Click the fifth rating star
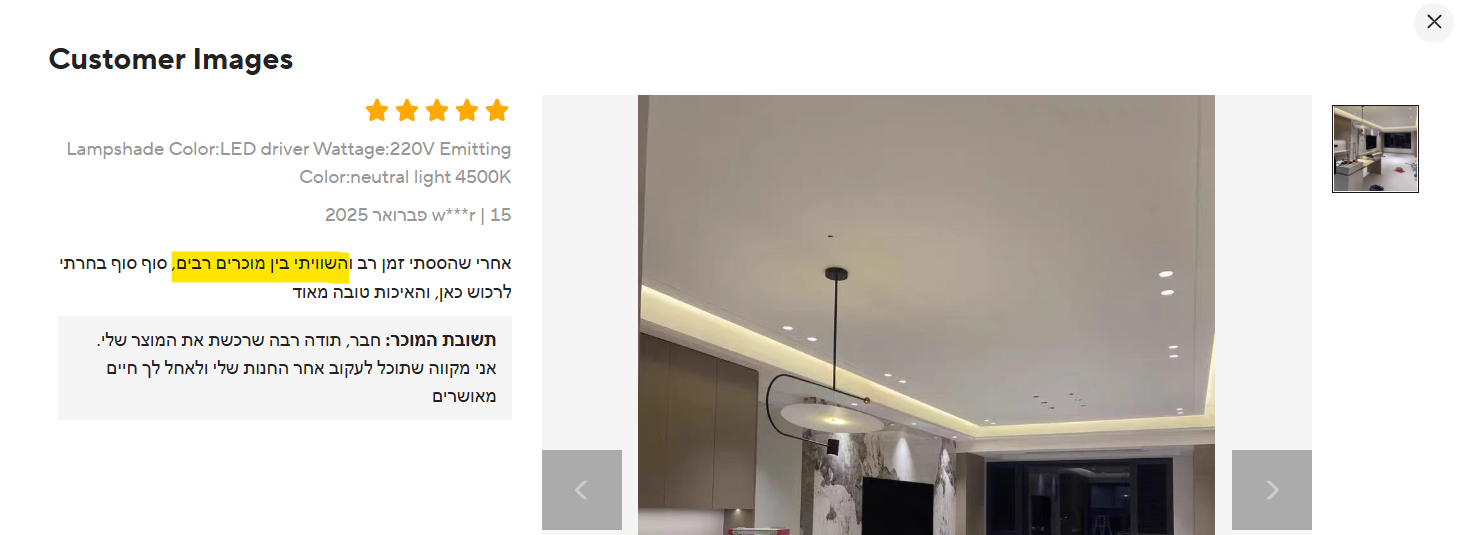 pos(497,110)
